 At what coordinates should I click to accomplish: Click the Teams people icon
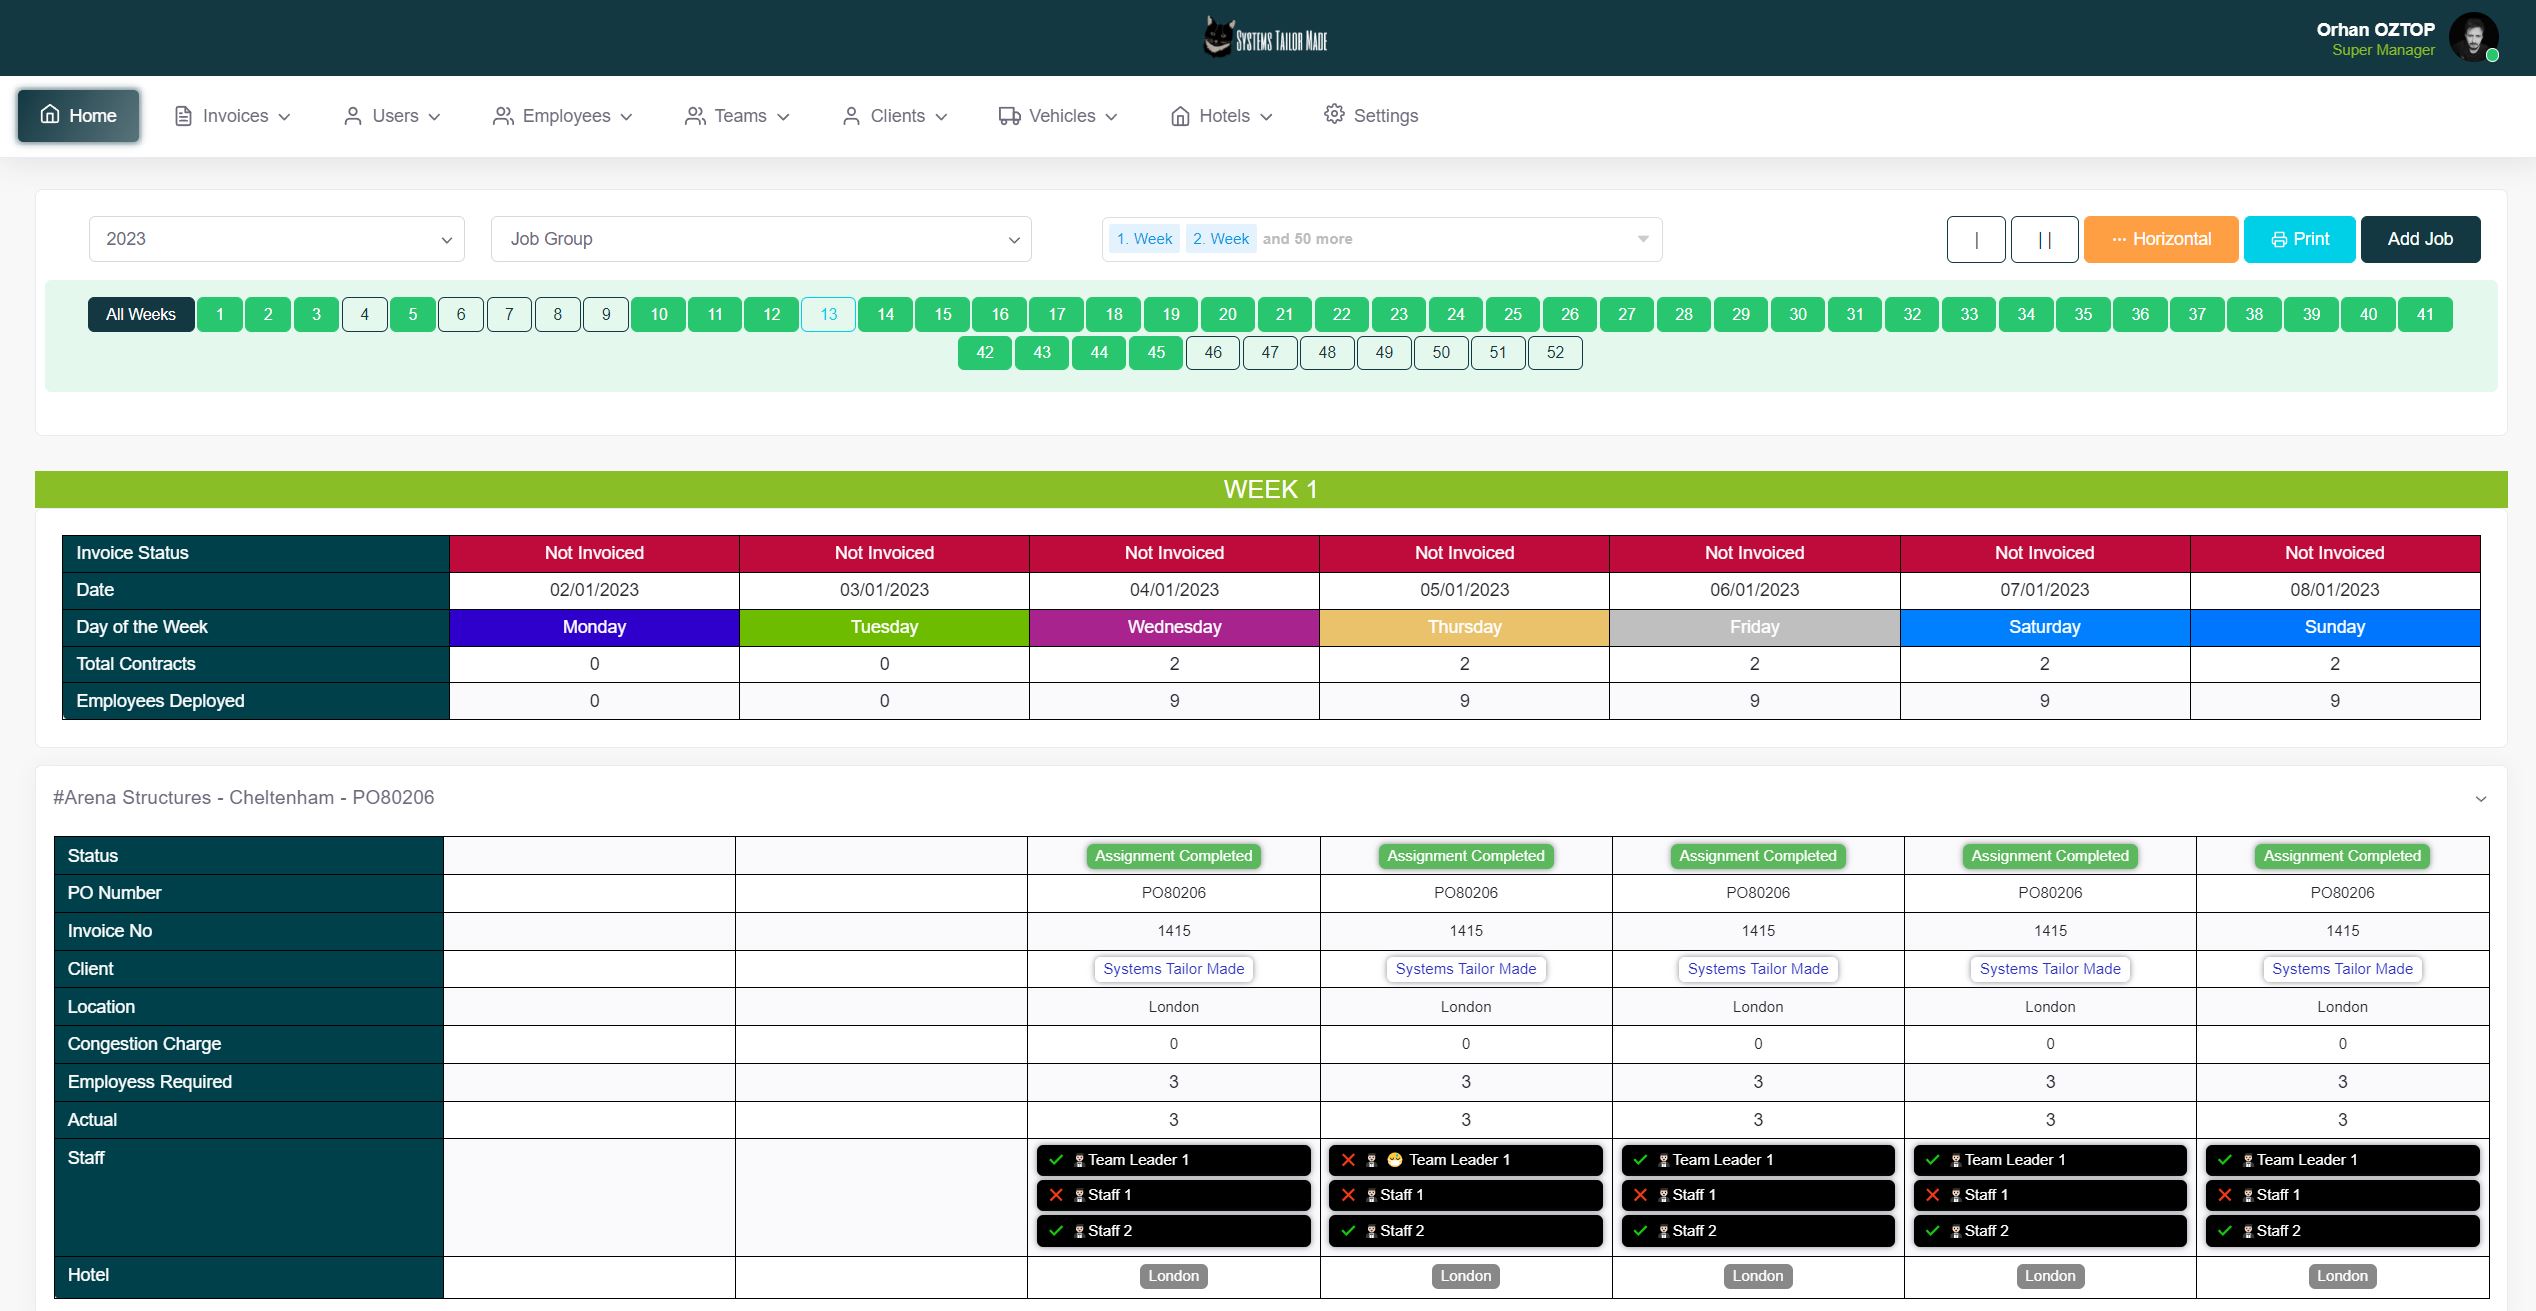pos(695,116)
